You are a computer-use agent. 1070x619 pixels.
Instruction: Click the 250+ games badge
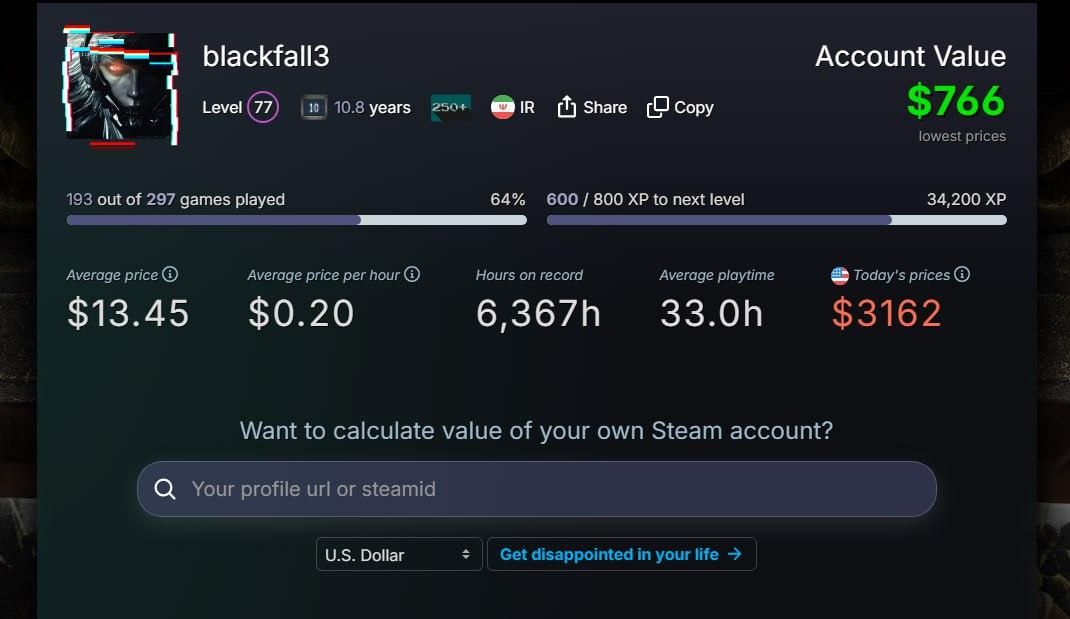coord(450,107)
